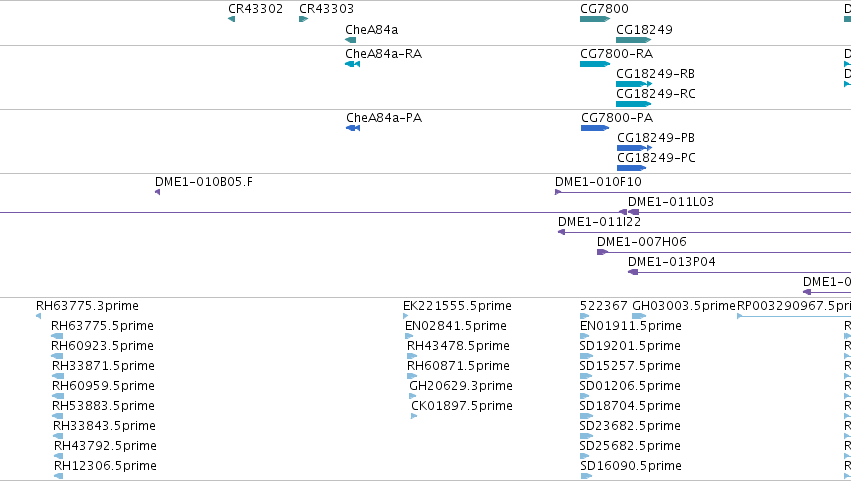Select the RH43792.5prime EST label

click(x=105, y=447)
